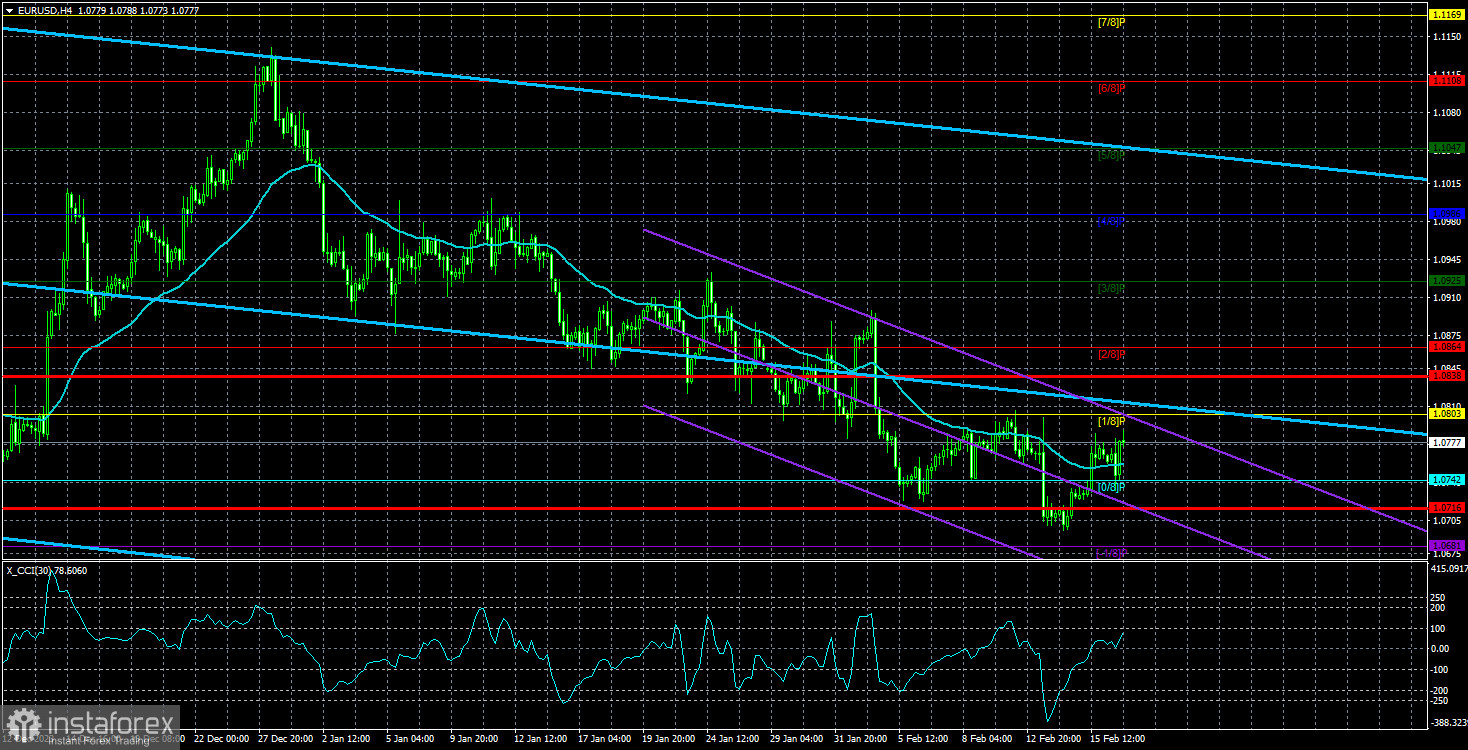Viewport: 1468px width, 750px height.
Task: Click the [1/8]P Murray level label
Action: [x=1112, y=421]
